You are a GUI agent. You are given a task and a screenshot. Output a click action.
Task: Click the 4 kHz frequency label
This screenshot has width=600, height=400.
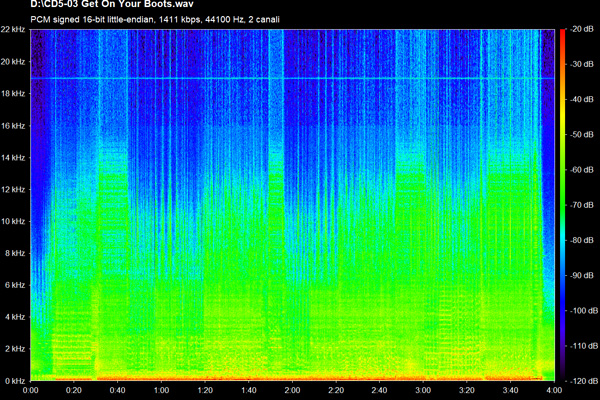[13, 317]
